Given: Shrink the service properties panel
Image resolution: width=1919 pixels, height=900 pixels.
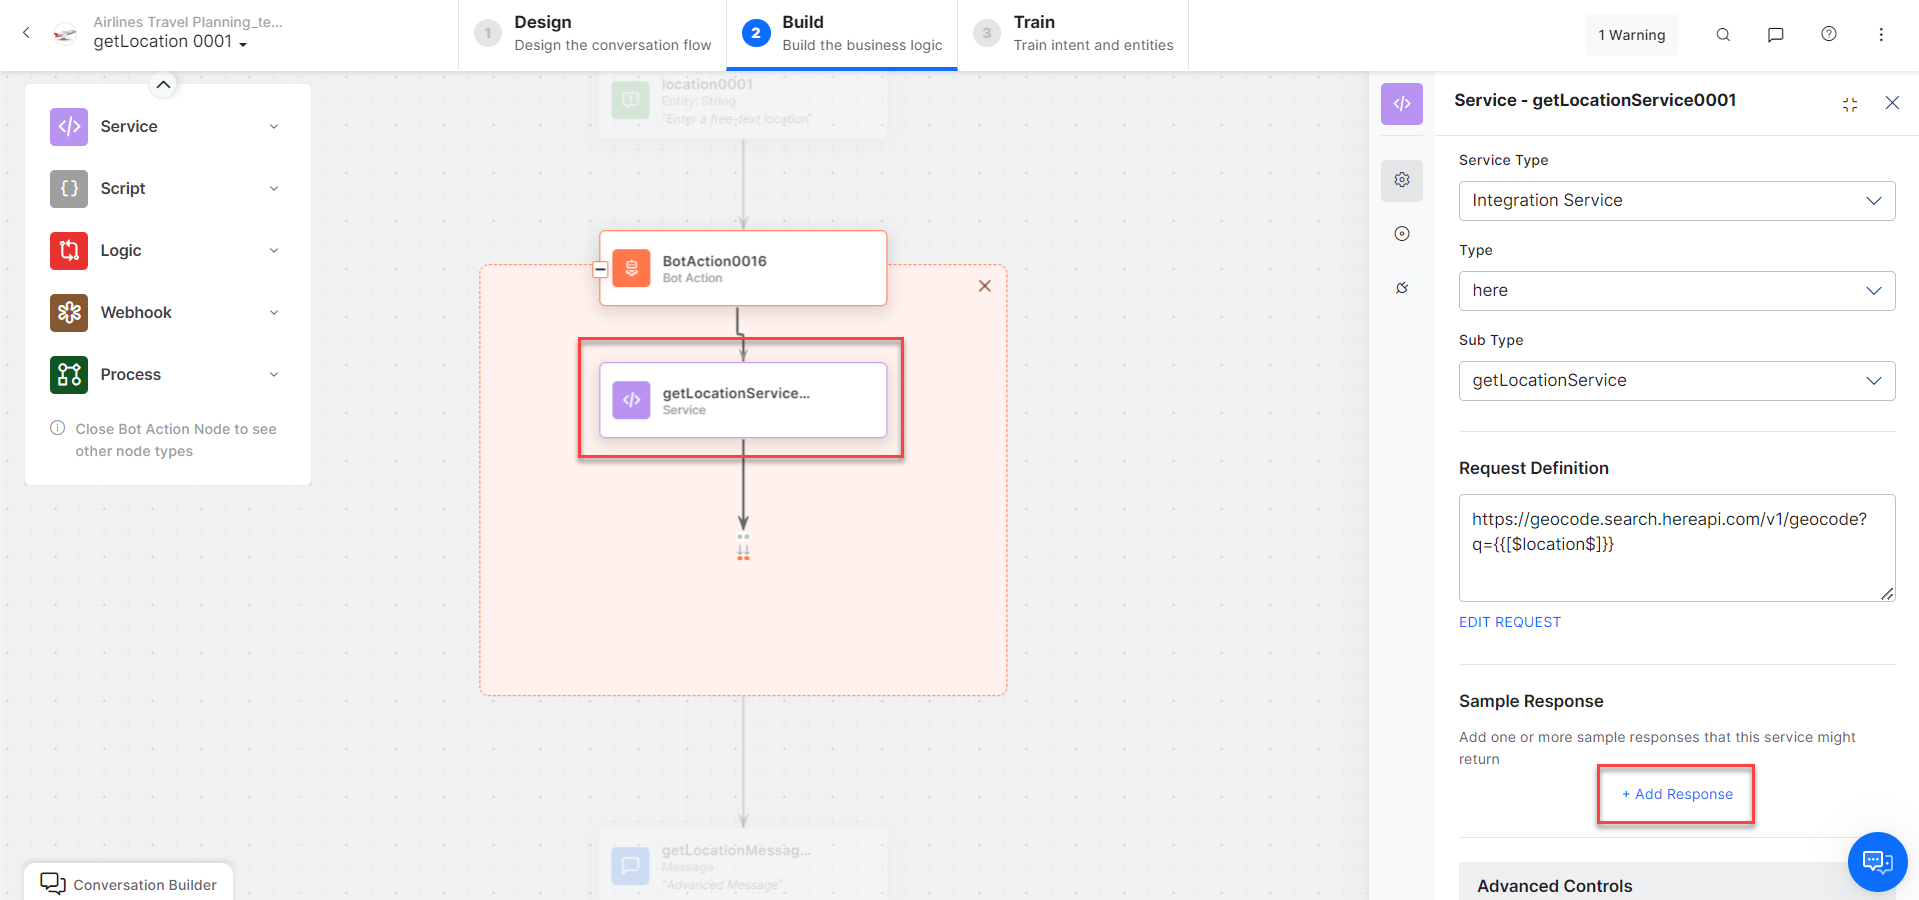Looking at the screenshot, I should coord(1850,104).
